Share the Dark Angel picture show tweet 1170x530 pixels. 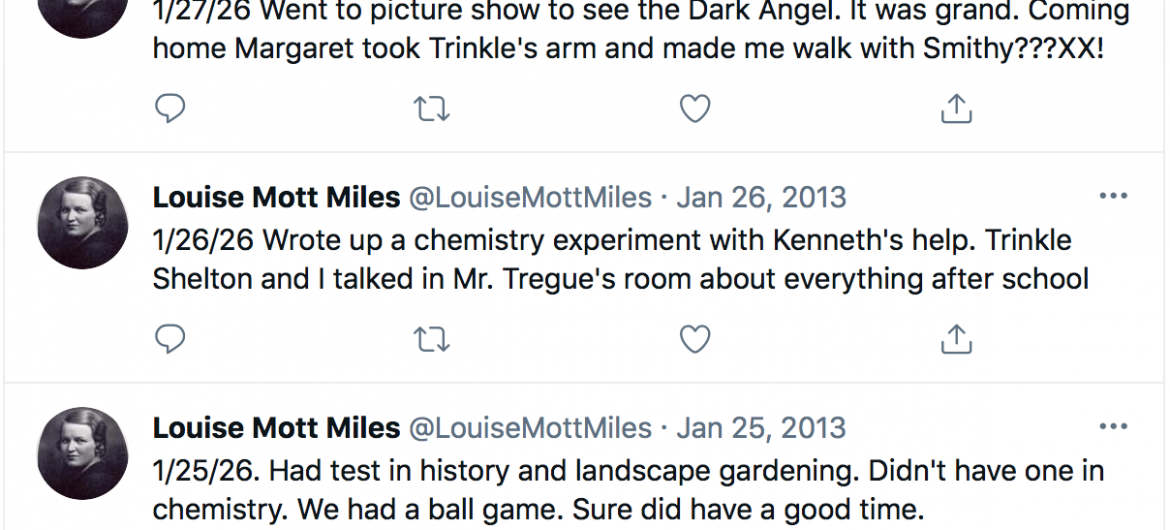[957, 109]
